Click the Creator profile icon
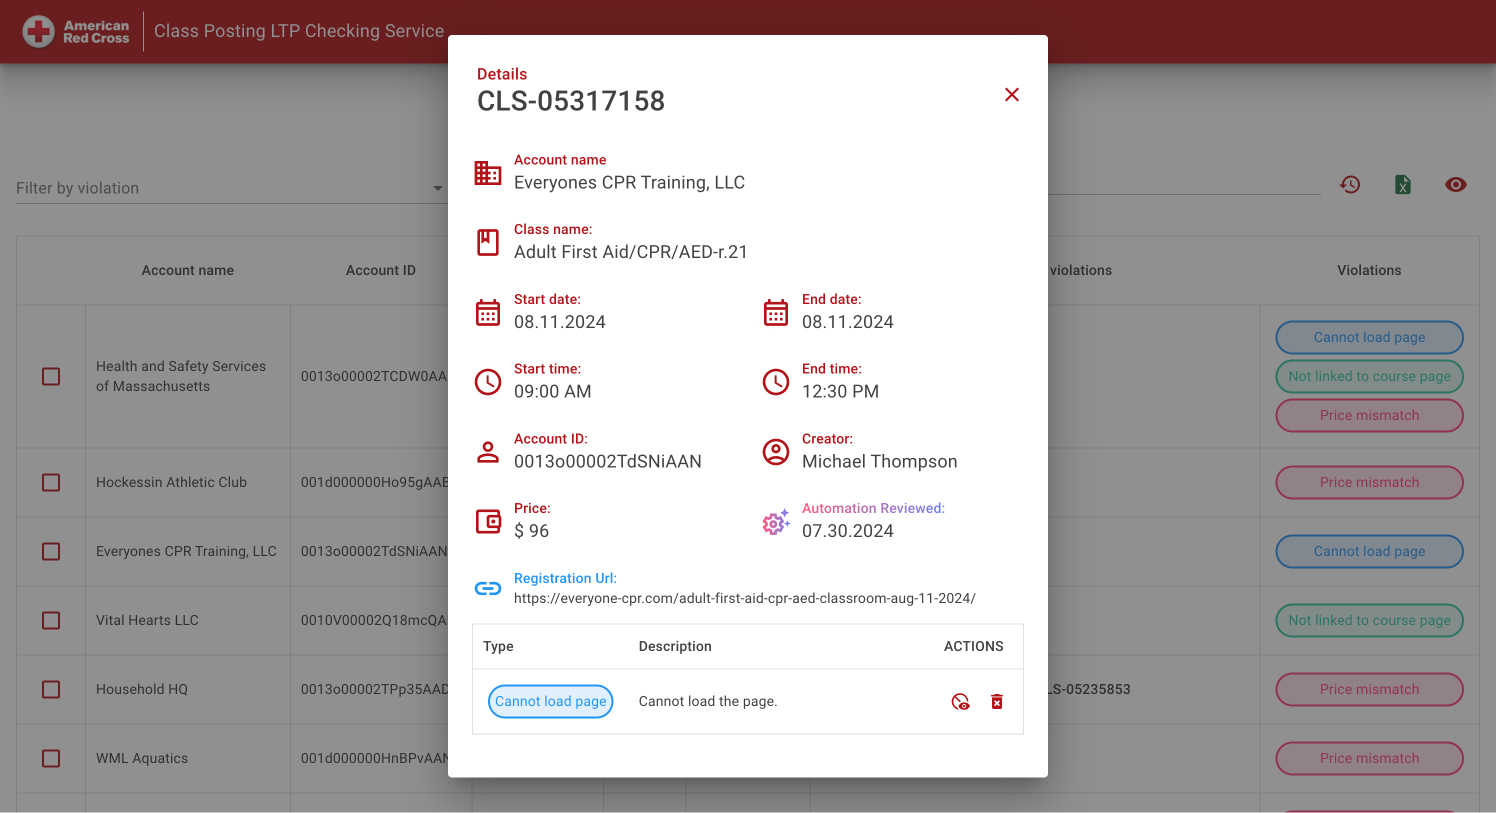 (x=776, y=452)
